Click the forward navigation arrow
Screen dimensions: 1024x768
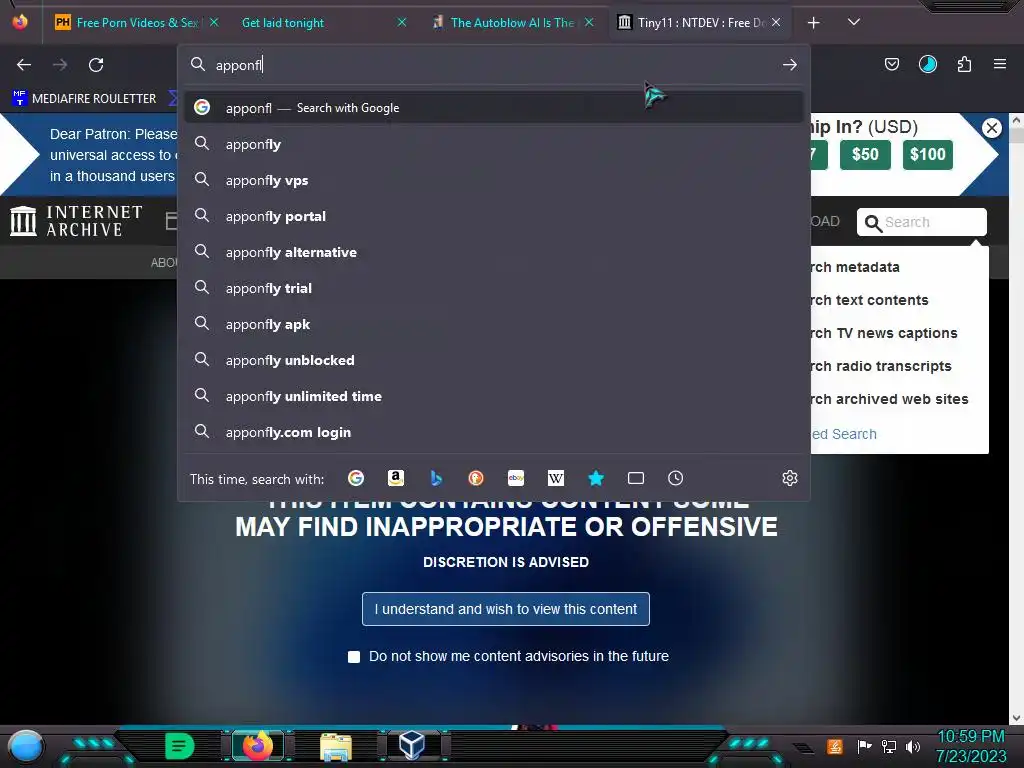60,65
